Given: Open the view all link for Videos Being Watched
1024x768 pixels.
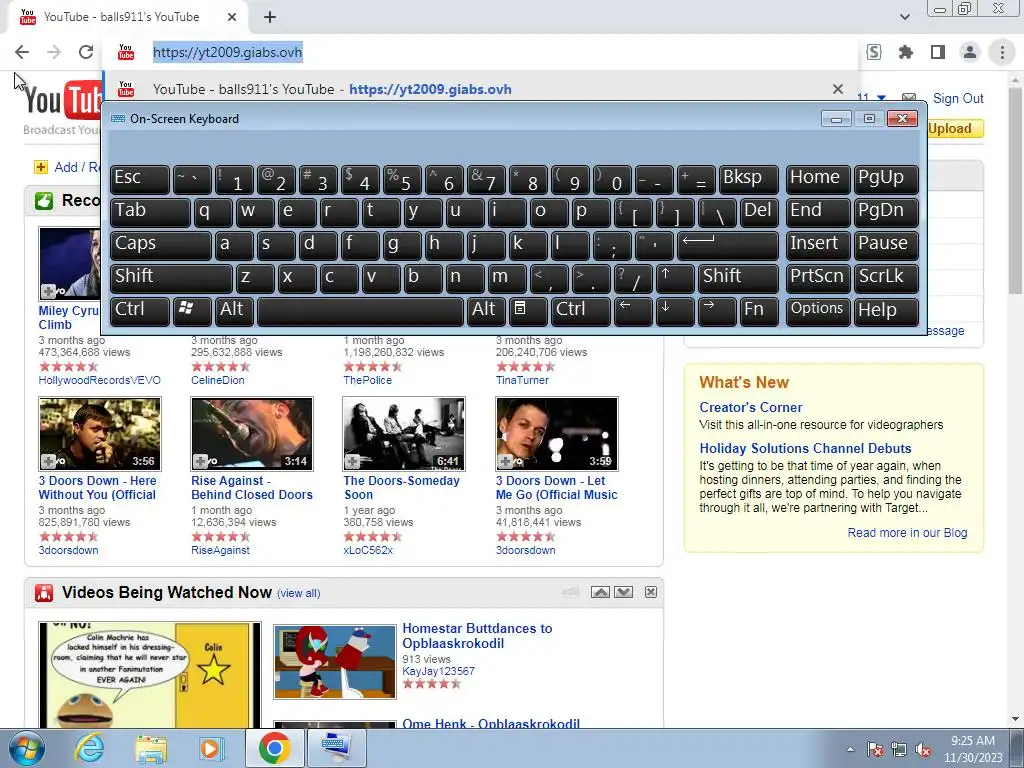Looking at the screenshot, I should coord(298,594).
